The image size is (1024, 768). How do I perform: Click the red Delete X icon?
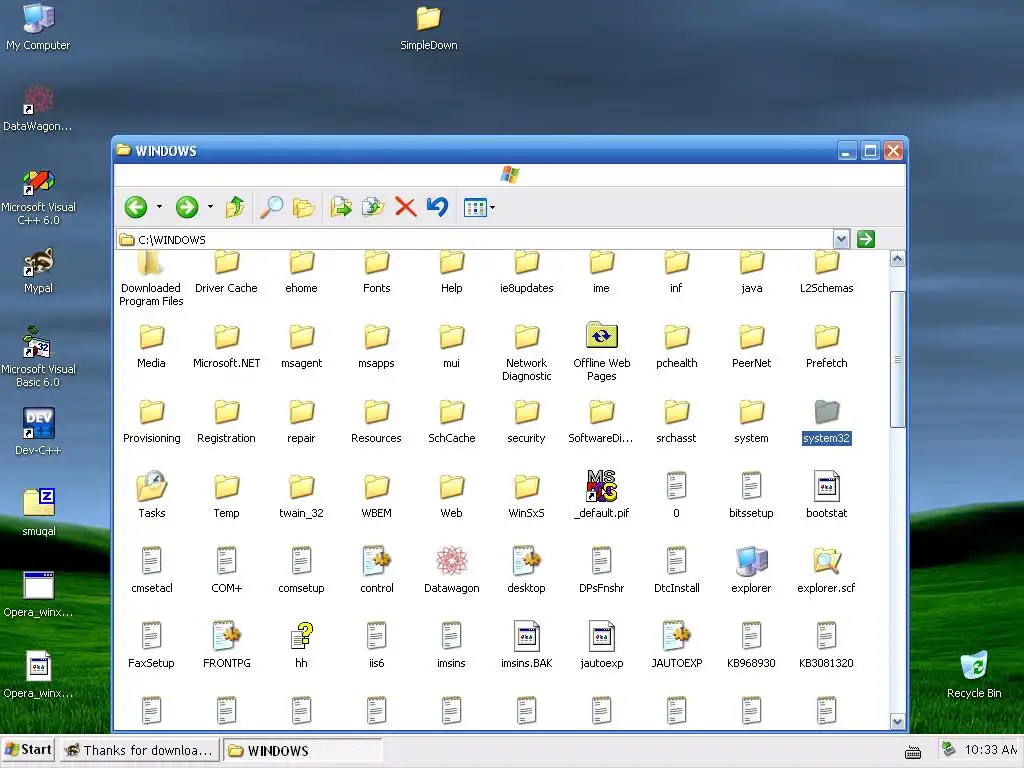406,208
